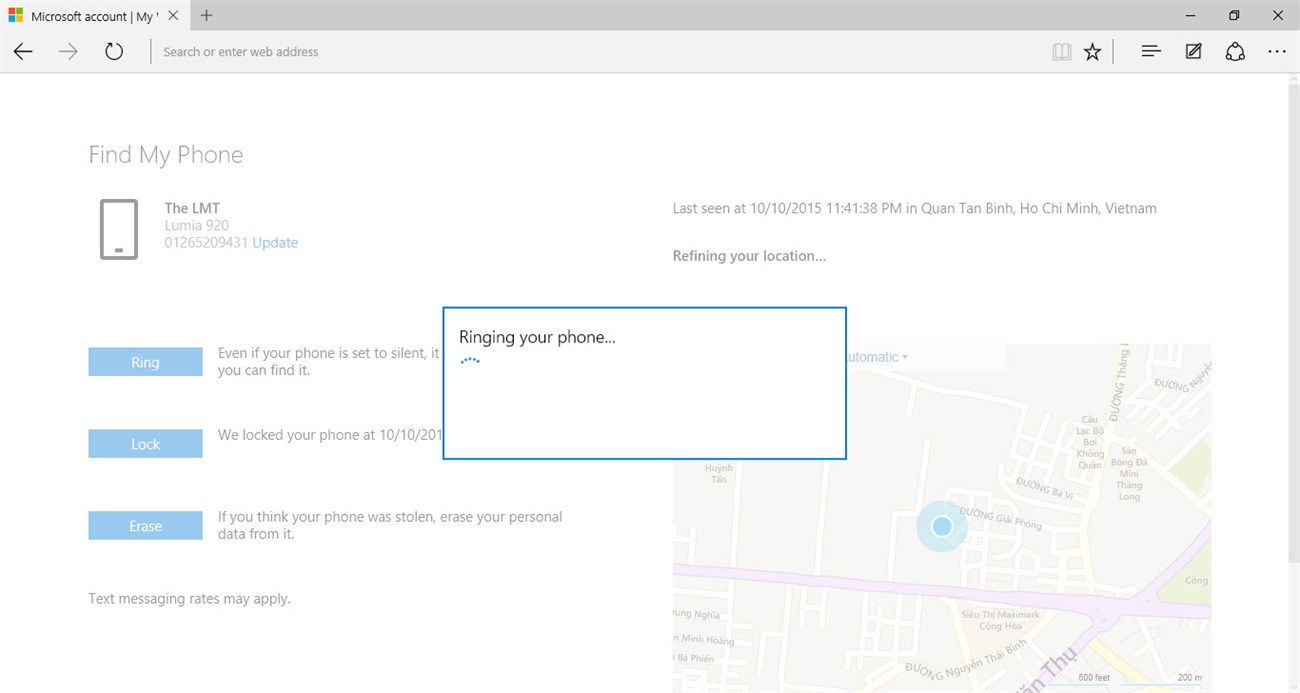1300x693 pixels.
Task: Click the Erase button
Action: pos(145,526)
